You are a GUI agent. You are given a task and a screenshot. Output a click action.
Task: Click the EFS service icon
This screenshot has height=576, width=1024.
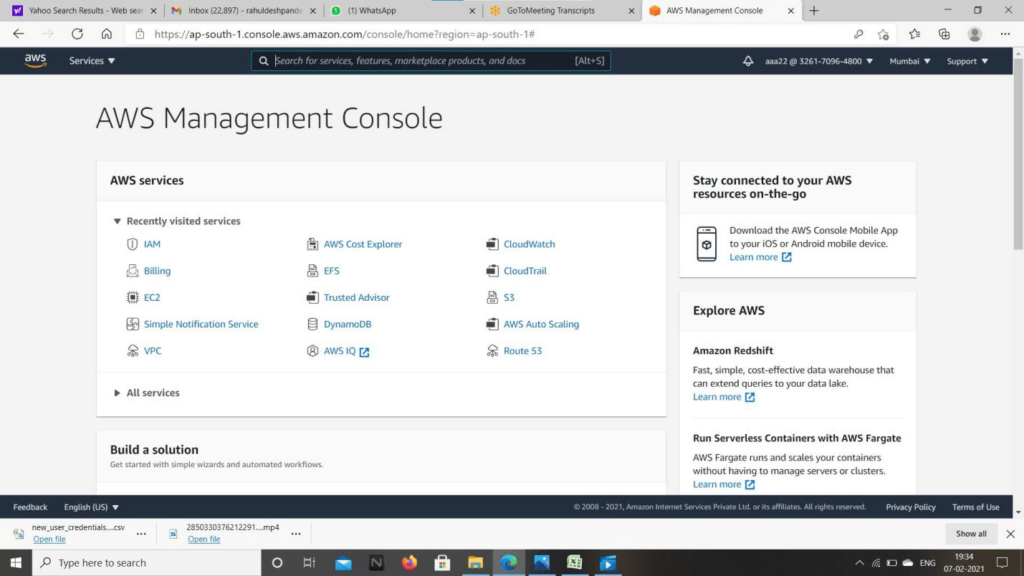pyautogui.click(x=312, y=270)
